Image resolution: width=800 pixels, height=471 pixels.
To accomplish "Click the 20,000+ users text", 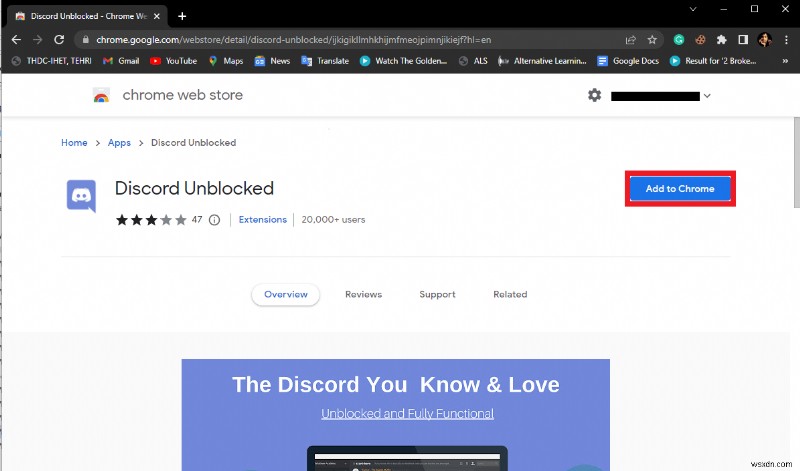I will (x=333, y=219).
